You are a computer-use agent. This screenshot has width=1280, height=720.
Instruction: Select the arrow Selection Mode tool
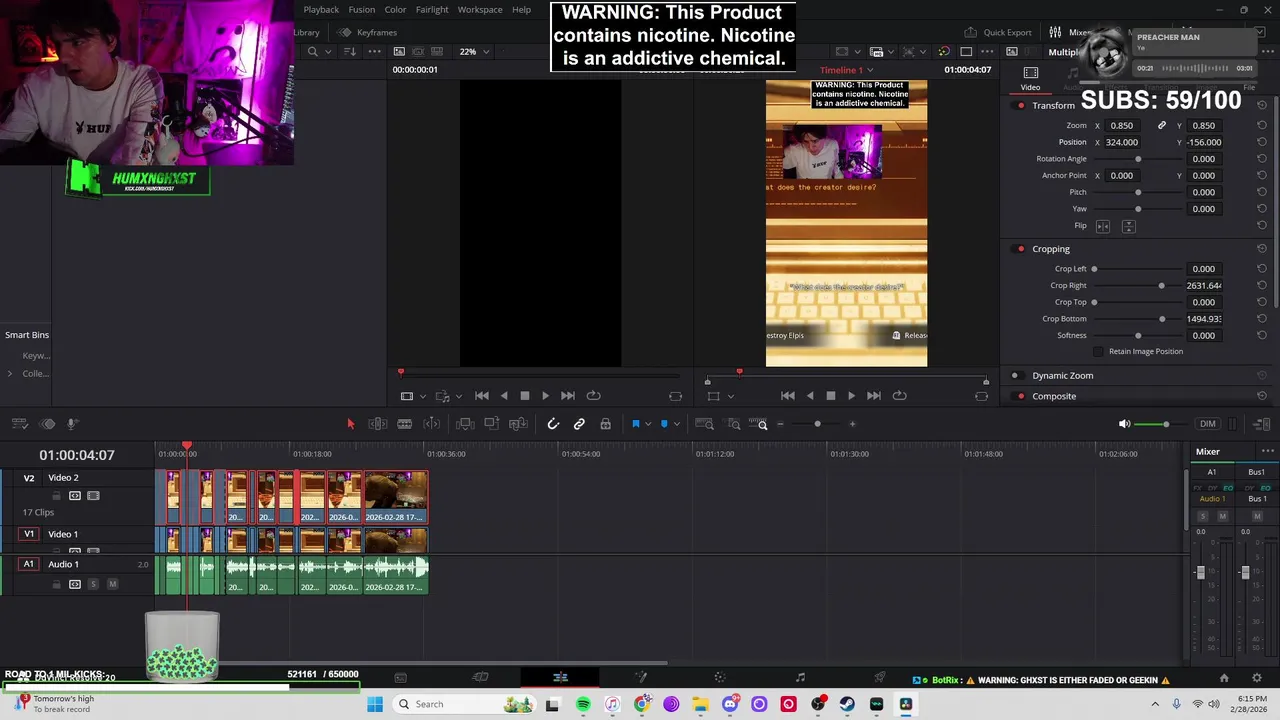pyautogui.click(x=350, y=424)
